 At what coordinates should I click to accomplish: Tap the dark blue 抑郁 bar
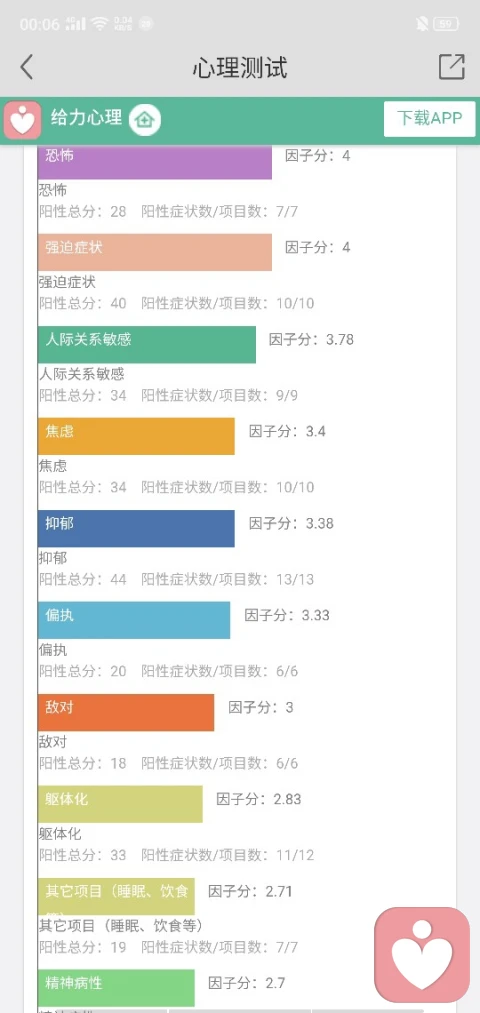click(136, 528)
